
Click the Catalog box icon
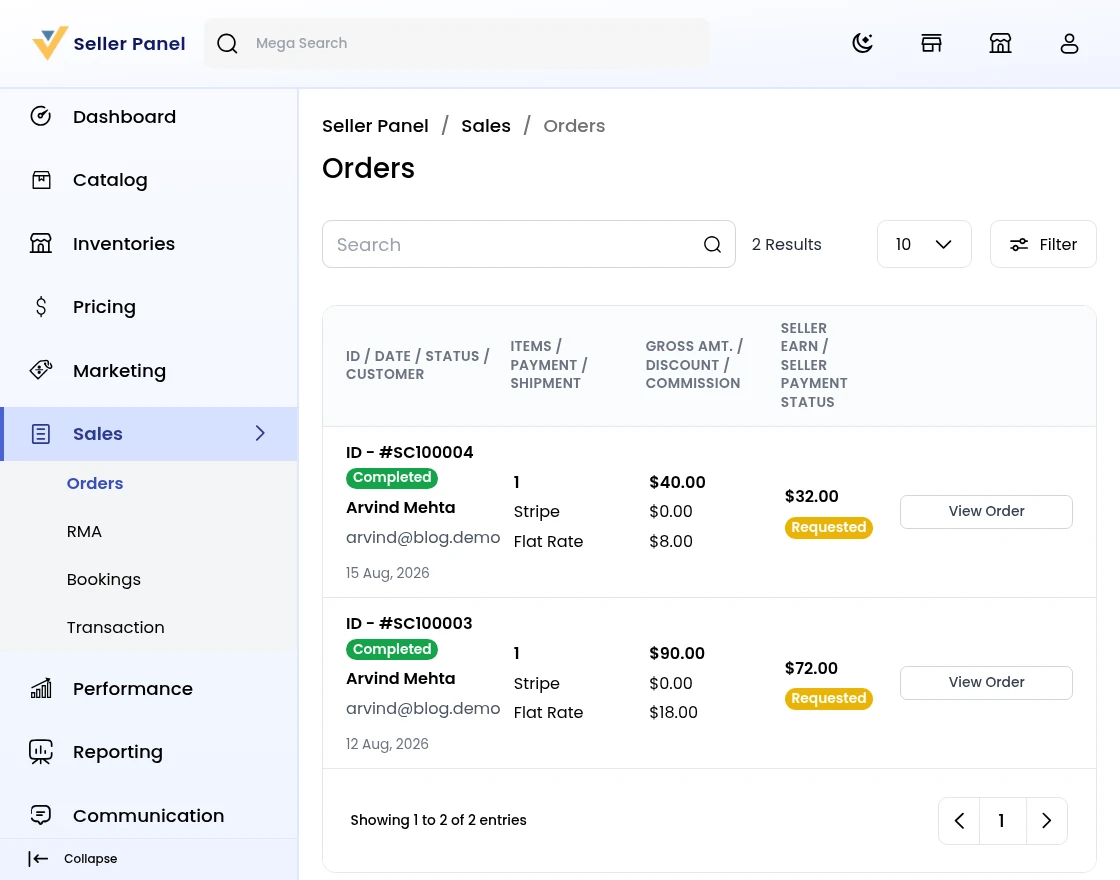tap(41, 179)
